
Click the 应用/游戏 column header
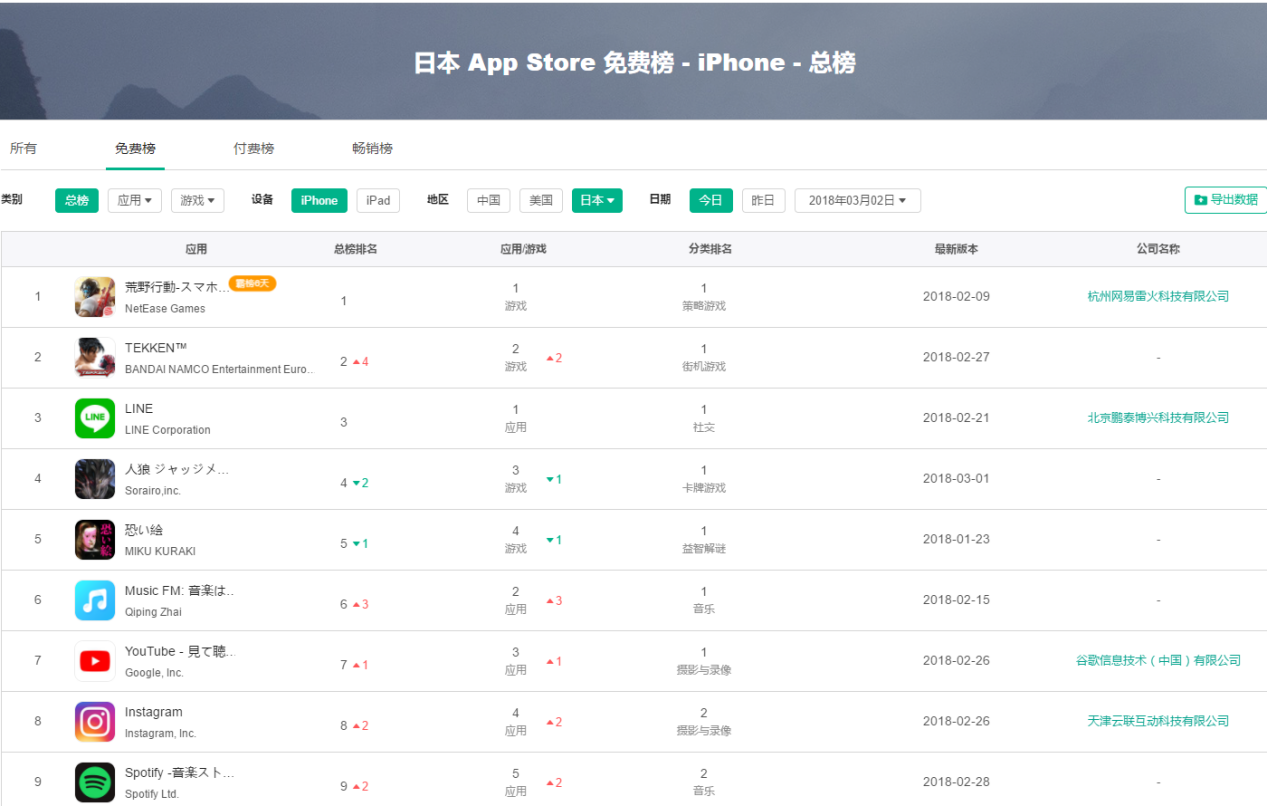tap(523, 249)
